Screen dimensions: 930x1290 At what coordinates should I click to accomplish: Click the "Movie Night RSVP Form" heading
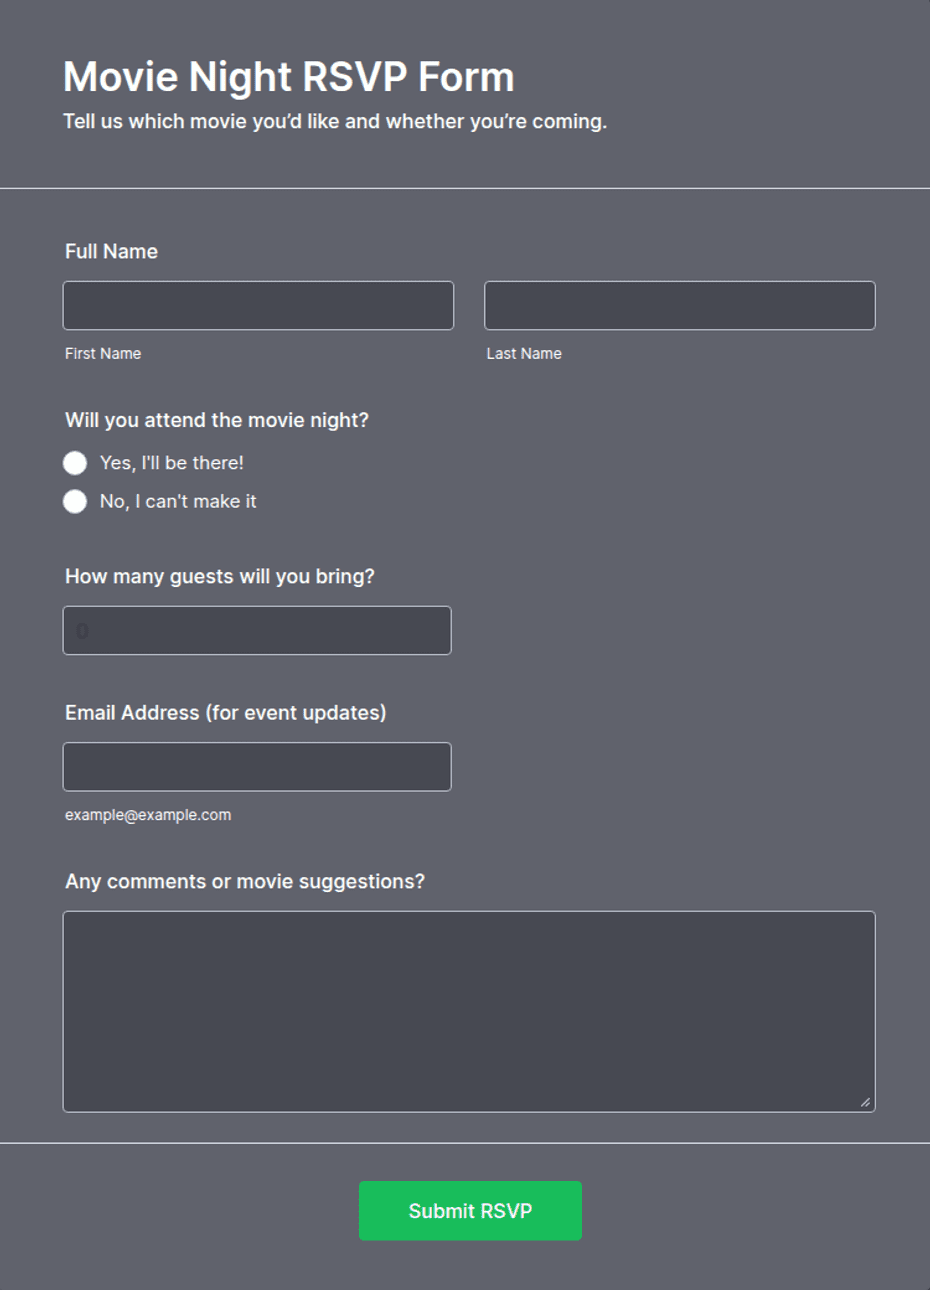[x=289, y=77]
